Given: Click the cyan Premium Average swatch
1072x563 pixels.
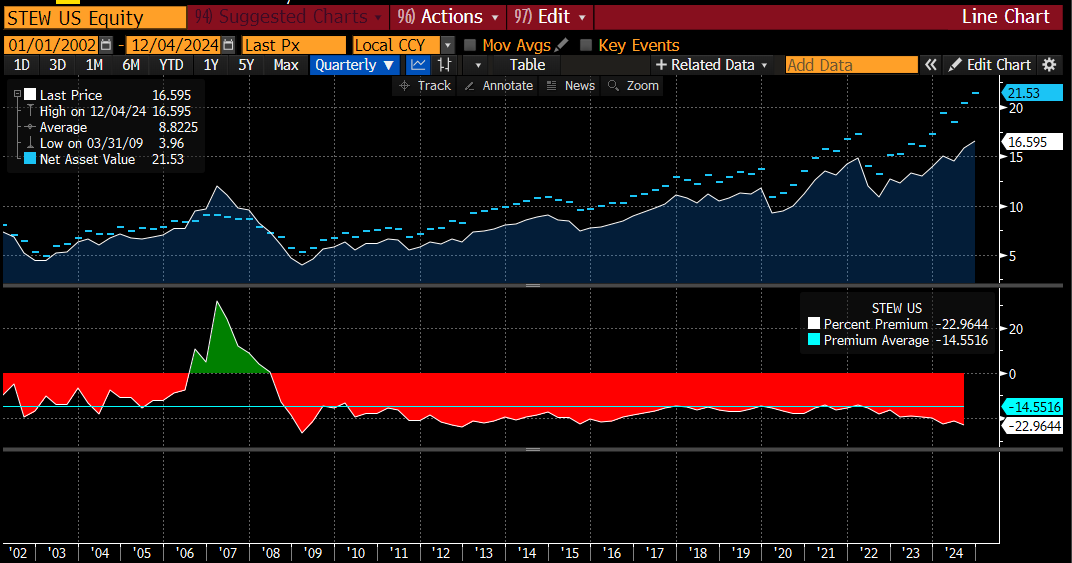Looking at the screenshot, I should click(814, 339).
